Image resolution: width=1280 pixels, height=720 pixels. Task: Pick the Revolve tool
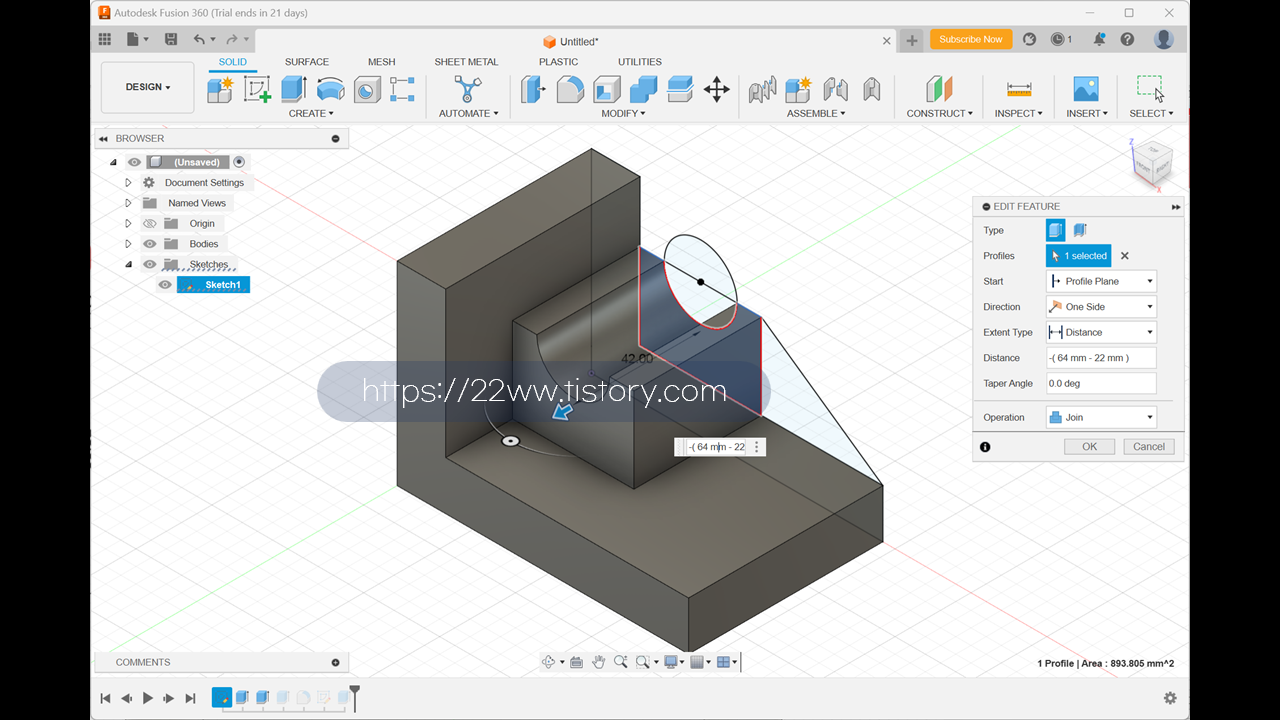coord(330,89)
